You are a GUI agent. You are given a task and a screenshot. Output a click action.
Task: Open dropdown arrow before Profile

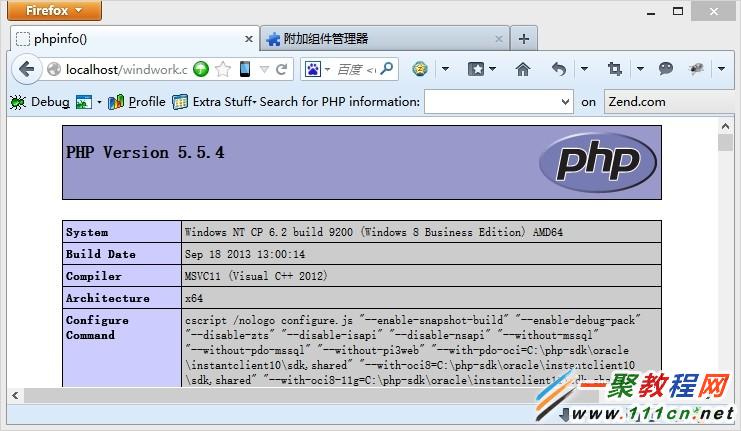pyautogui.click(x=99, y=102)
